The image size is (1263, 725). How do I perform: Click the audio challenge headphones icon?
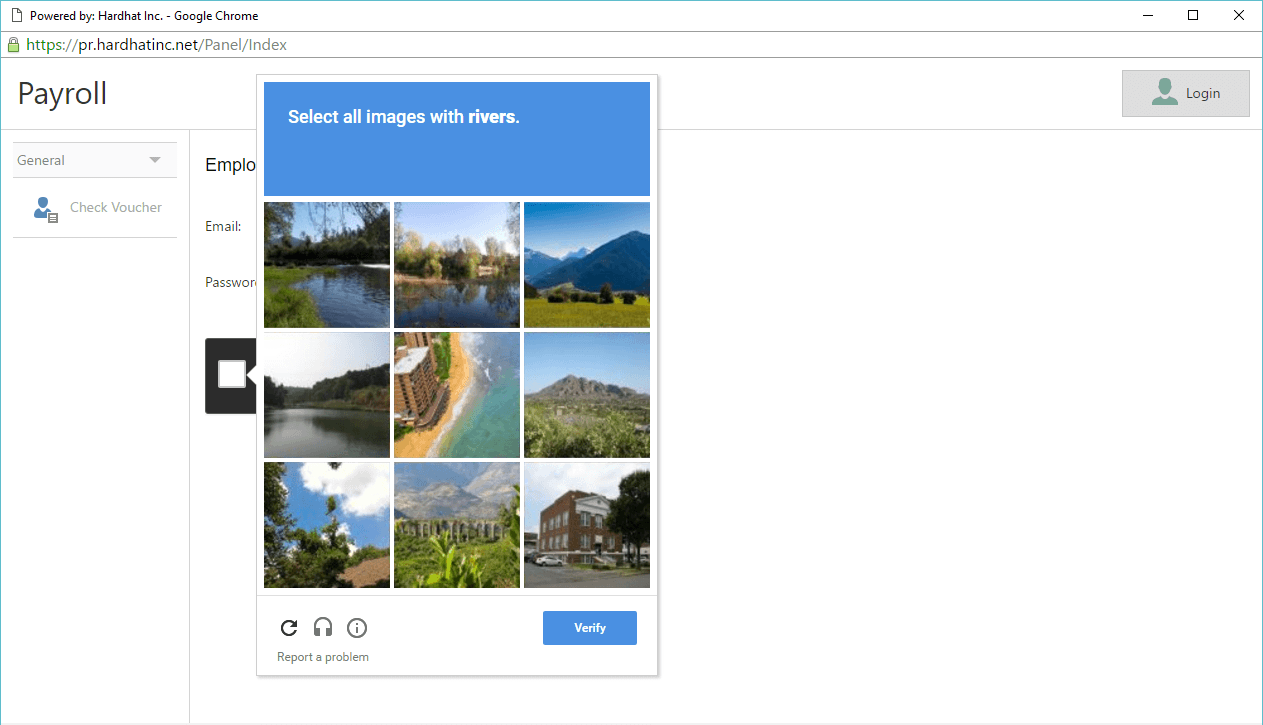322,628
